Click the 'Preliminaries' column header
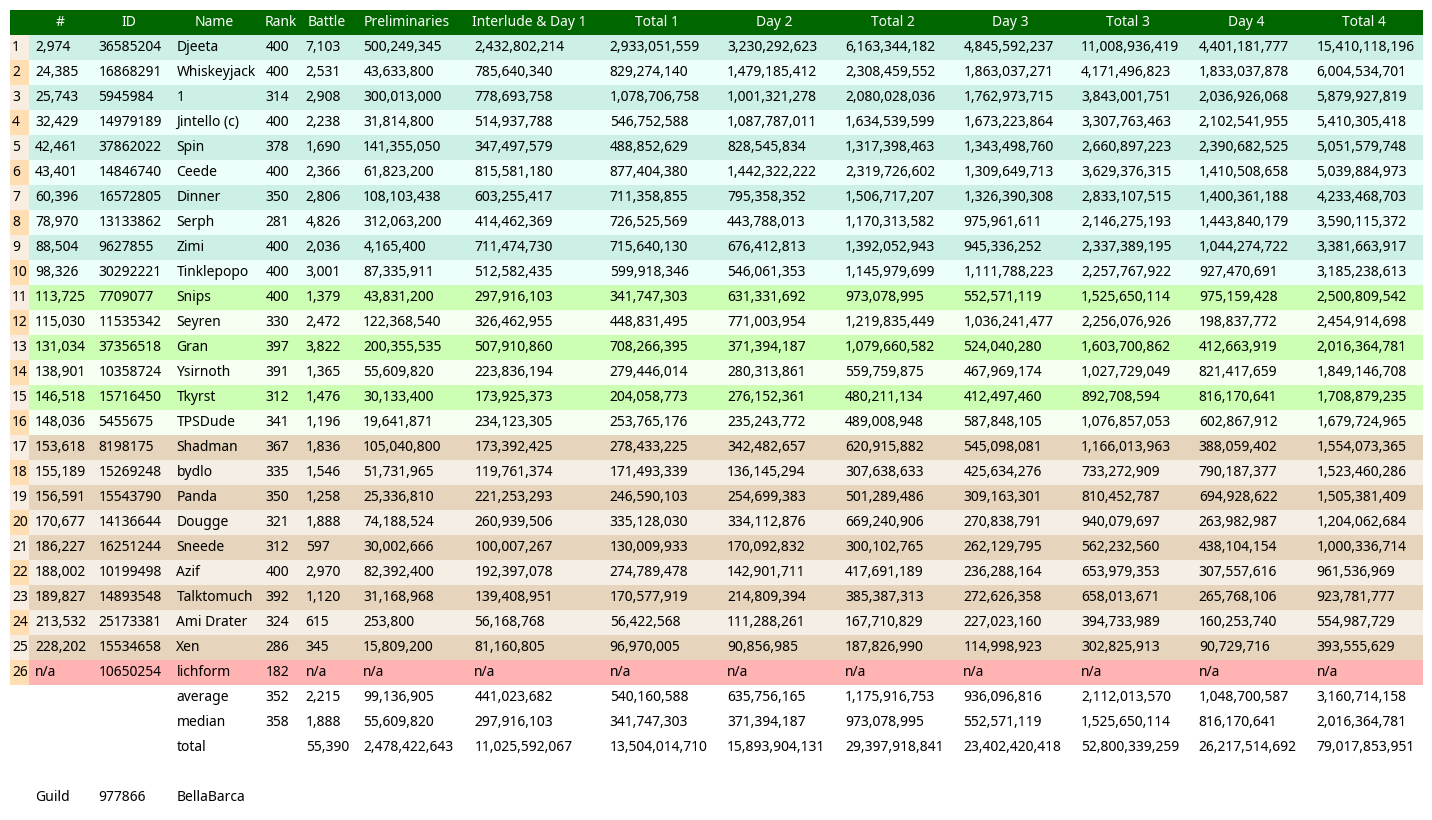The image size is (1432, 820). coord(406,21)
